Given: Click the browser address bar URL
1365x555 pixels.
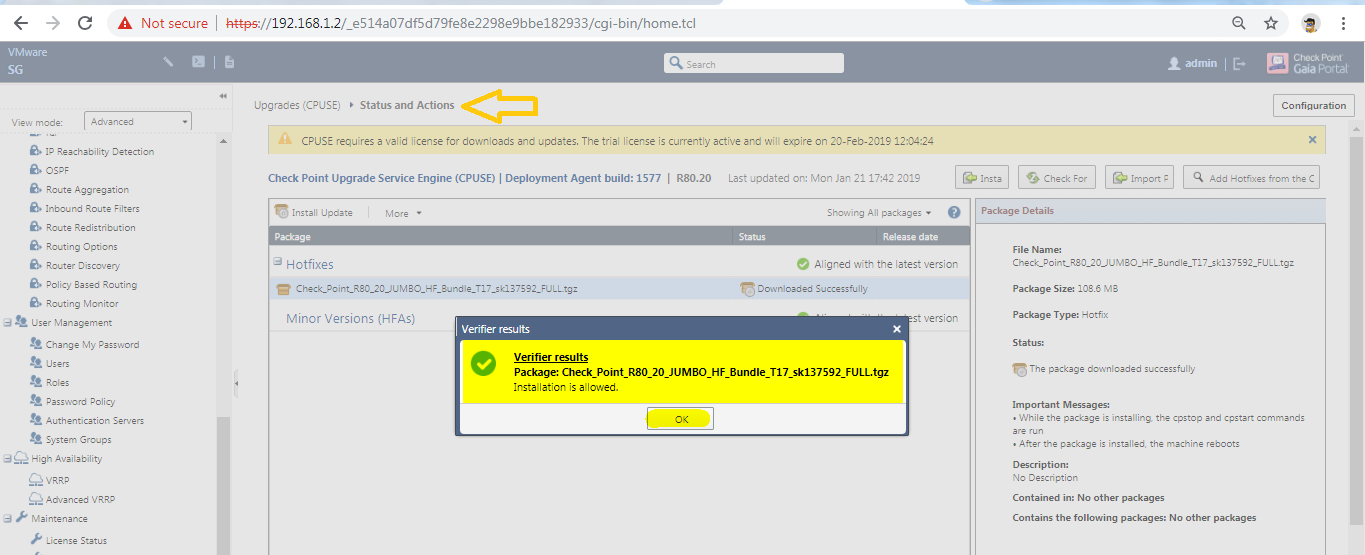Looking at the screenshot, I should click(460, 23).
